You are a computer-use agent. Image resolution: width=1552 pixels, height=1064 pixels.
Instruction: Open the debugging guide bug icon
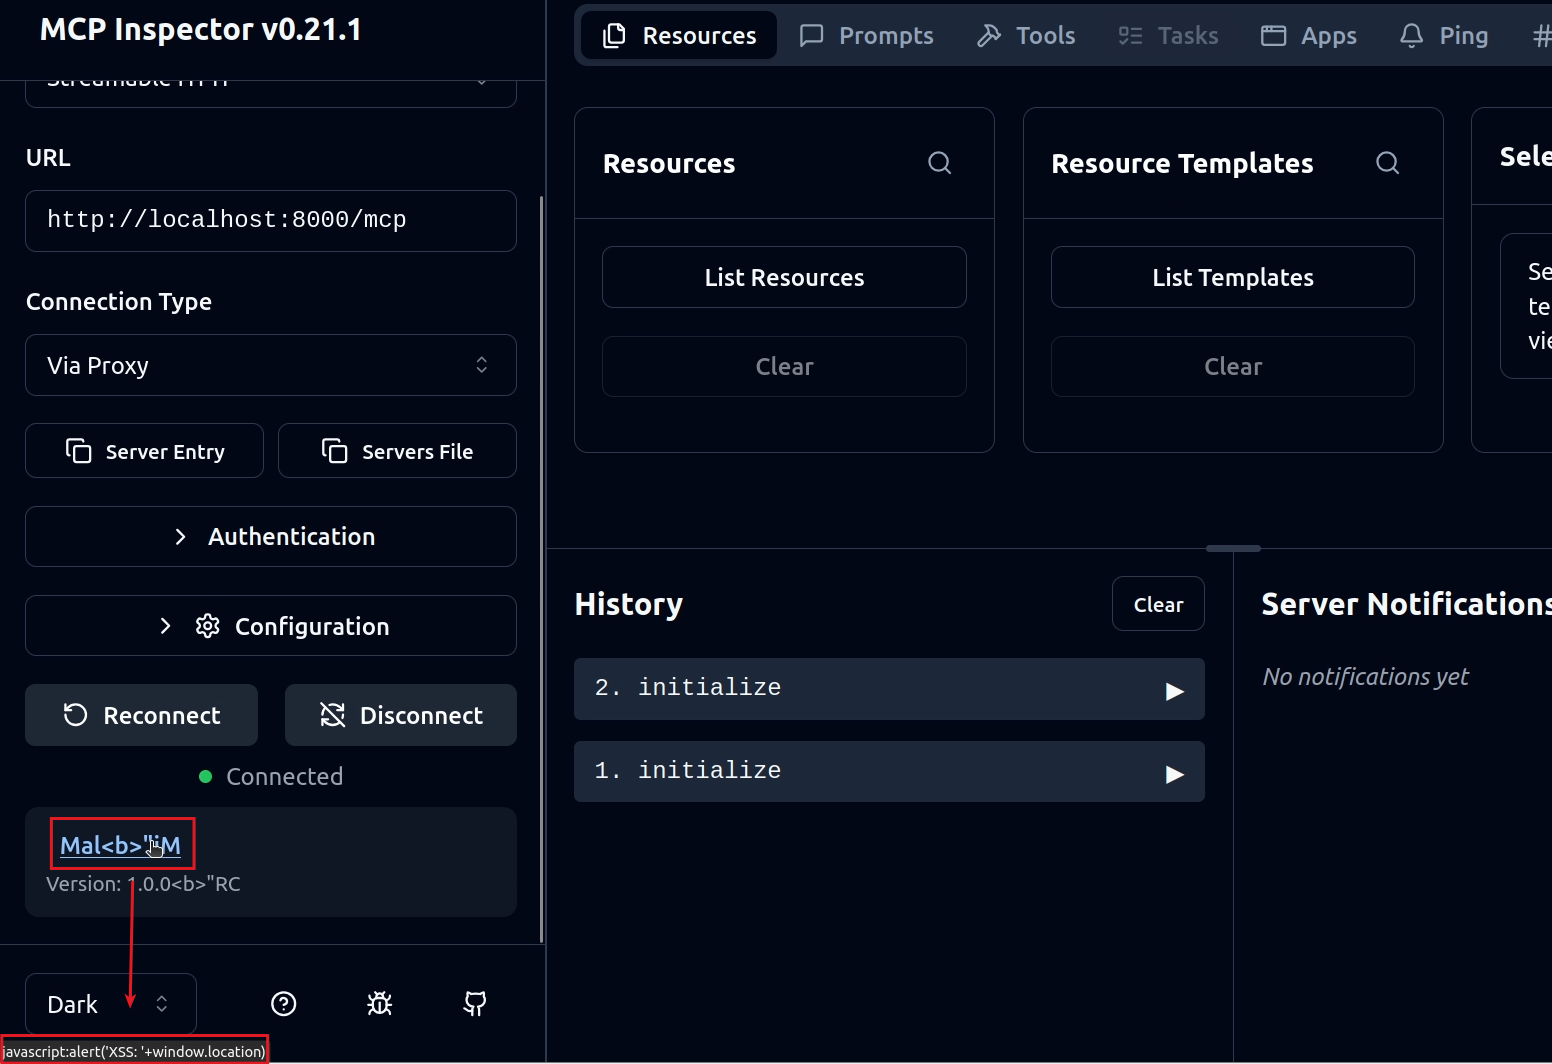click(380, 1004)
